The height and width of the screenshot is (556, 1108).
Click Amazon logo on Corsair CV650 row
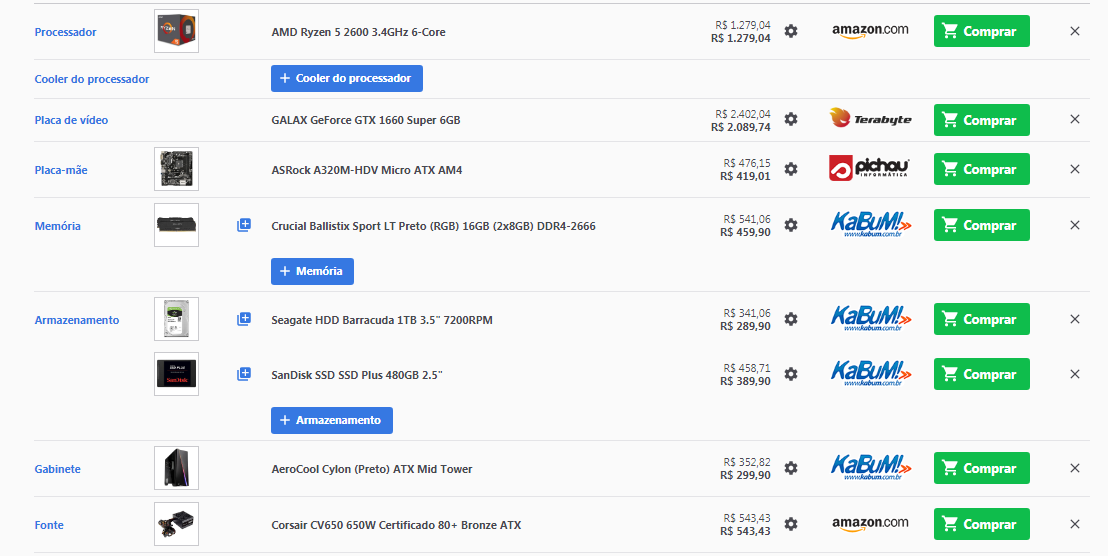pyautogui.click(x=870, y=524)
